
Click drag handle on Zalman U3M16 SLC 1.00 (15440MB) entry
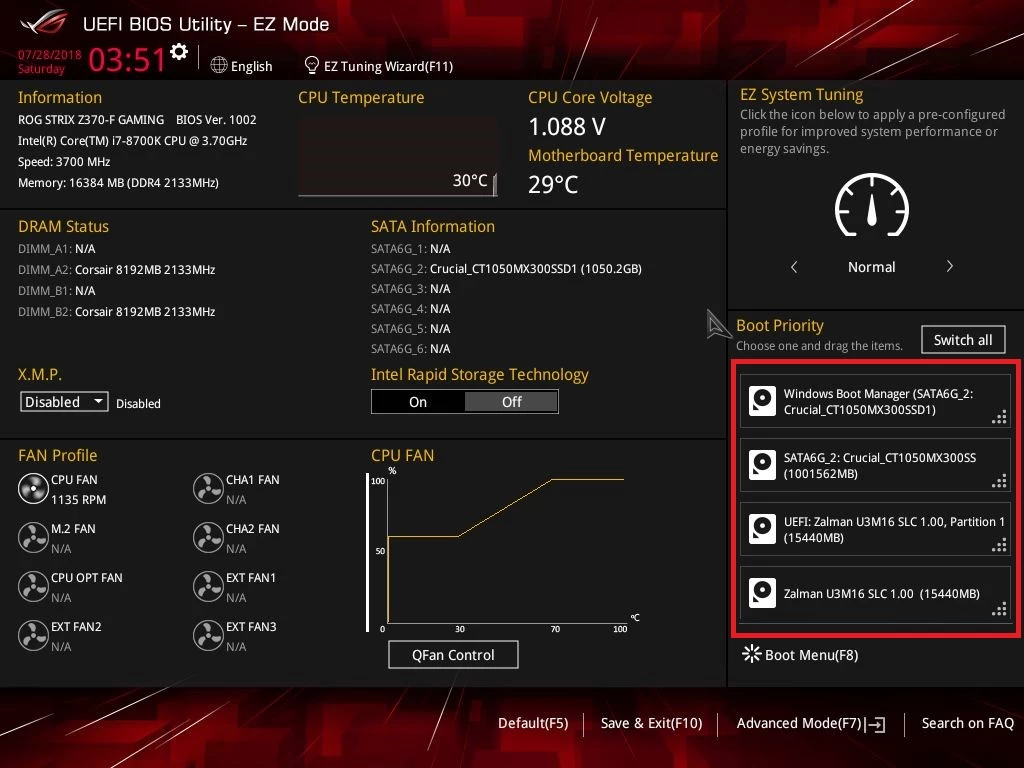pos(999,609)
